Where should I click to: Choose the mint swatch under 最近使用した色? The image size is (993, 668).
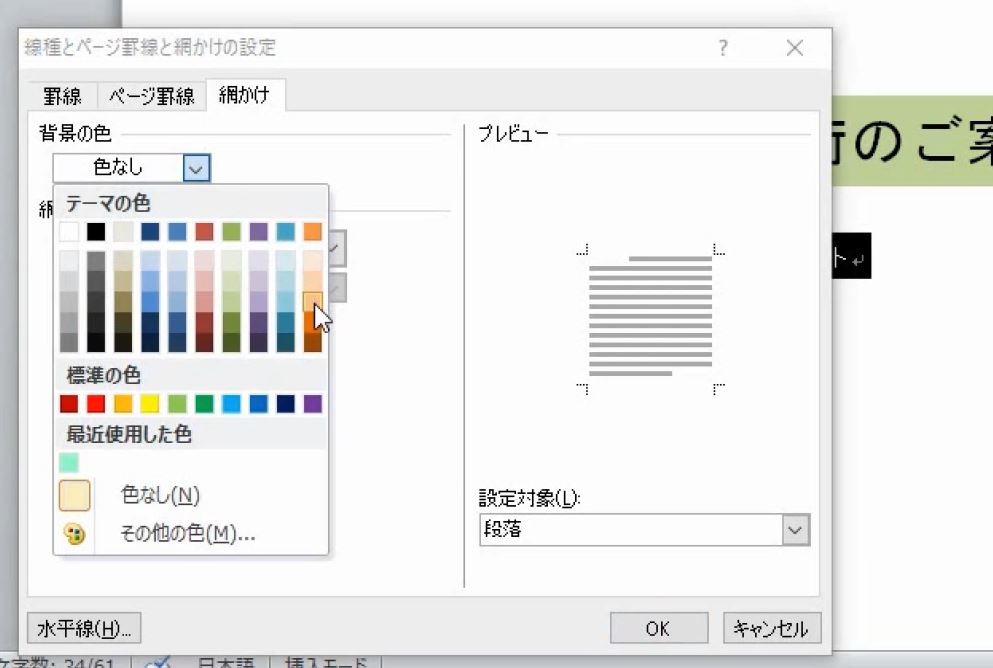pyautogui.click(x=69, y=463)
